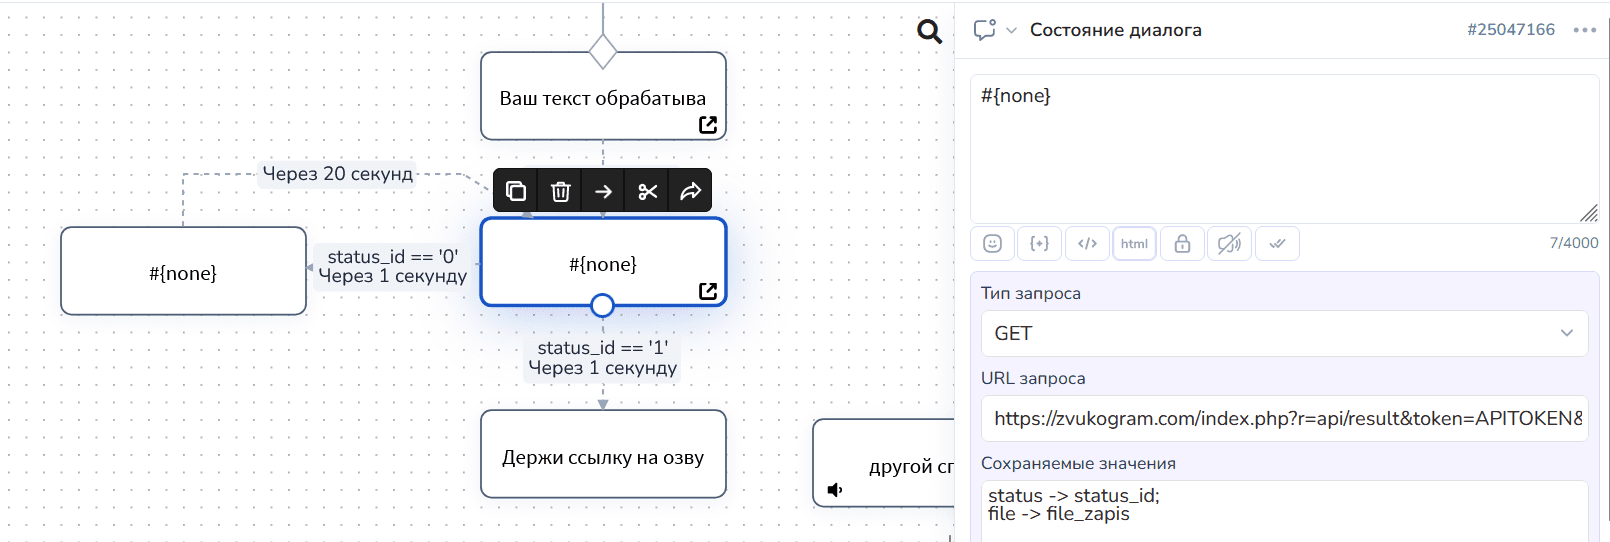1610x542 pixels.
Task: Copy the selected #{none} block
Action: click(x=516, y=191)
